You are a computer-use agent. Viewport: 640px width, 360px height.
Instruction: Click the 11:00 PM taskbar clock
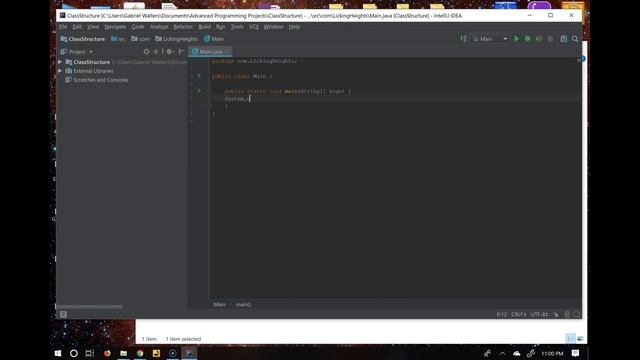[x=552, y=353]
